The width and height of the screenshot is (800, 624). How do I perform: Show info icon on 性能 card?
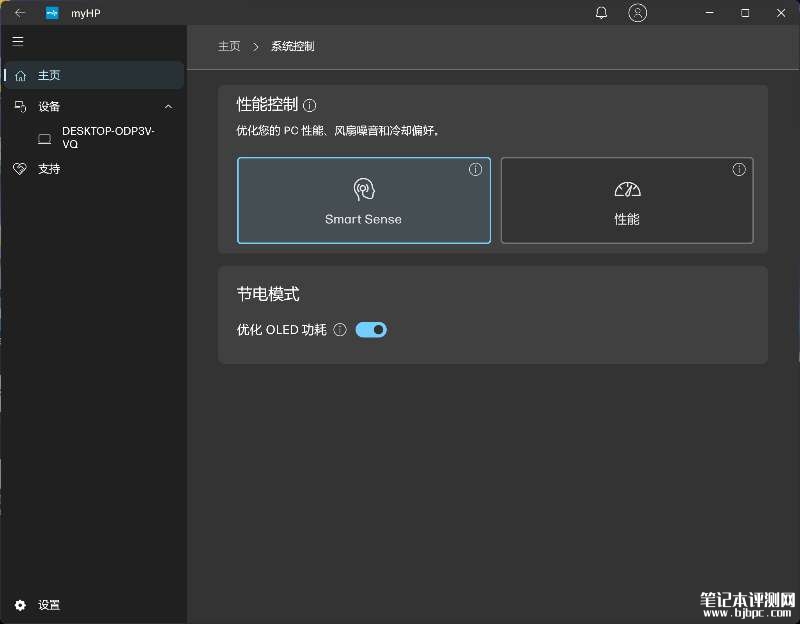click(739, 169)
